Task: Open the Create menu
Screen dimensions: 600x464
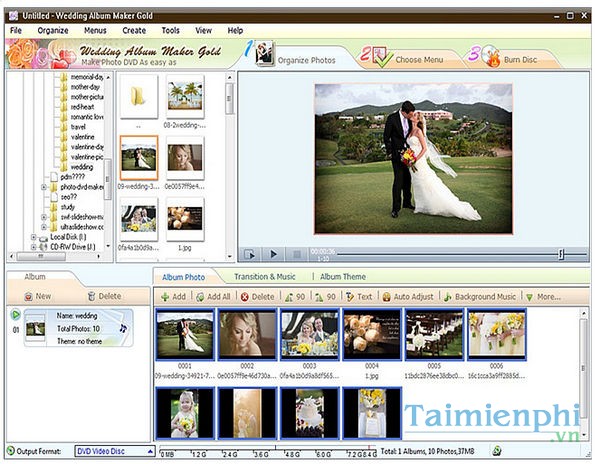Action: point(134,30)
